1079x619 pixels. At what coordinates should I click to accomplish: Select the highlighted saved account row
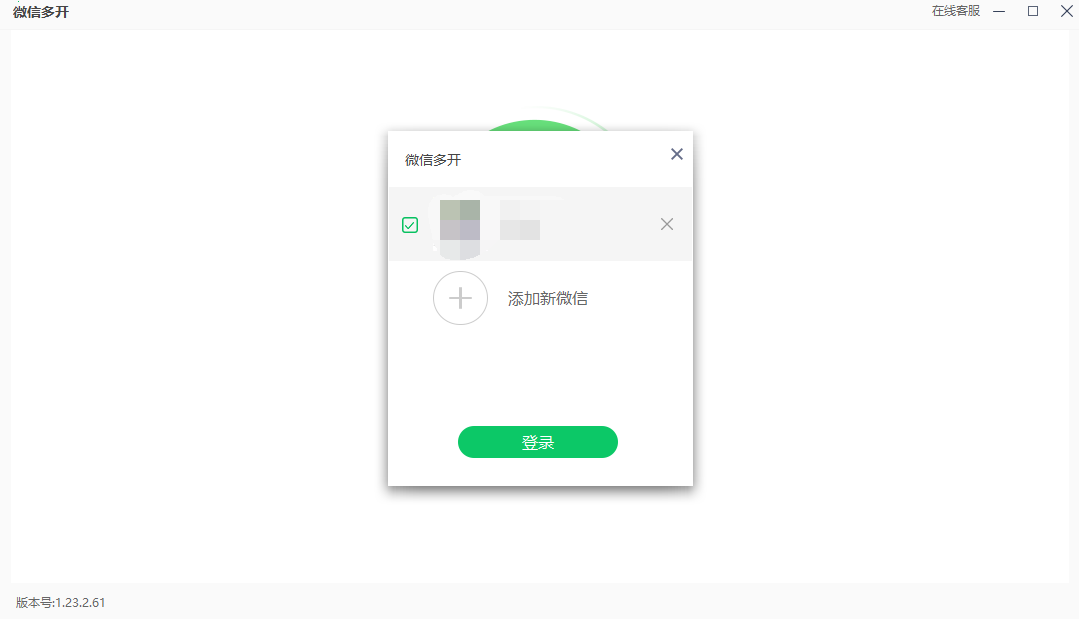click(540, 224)
